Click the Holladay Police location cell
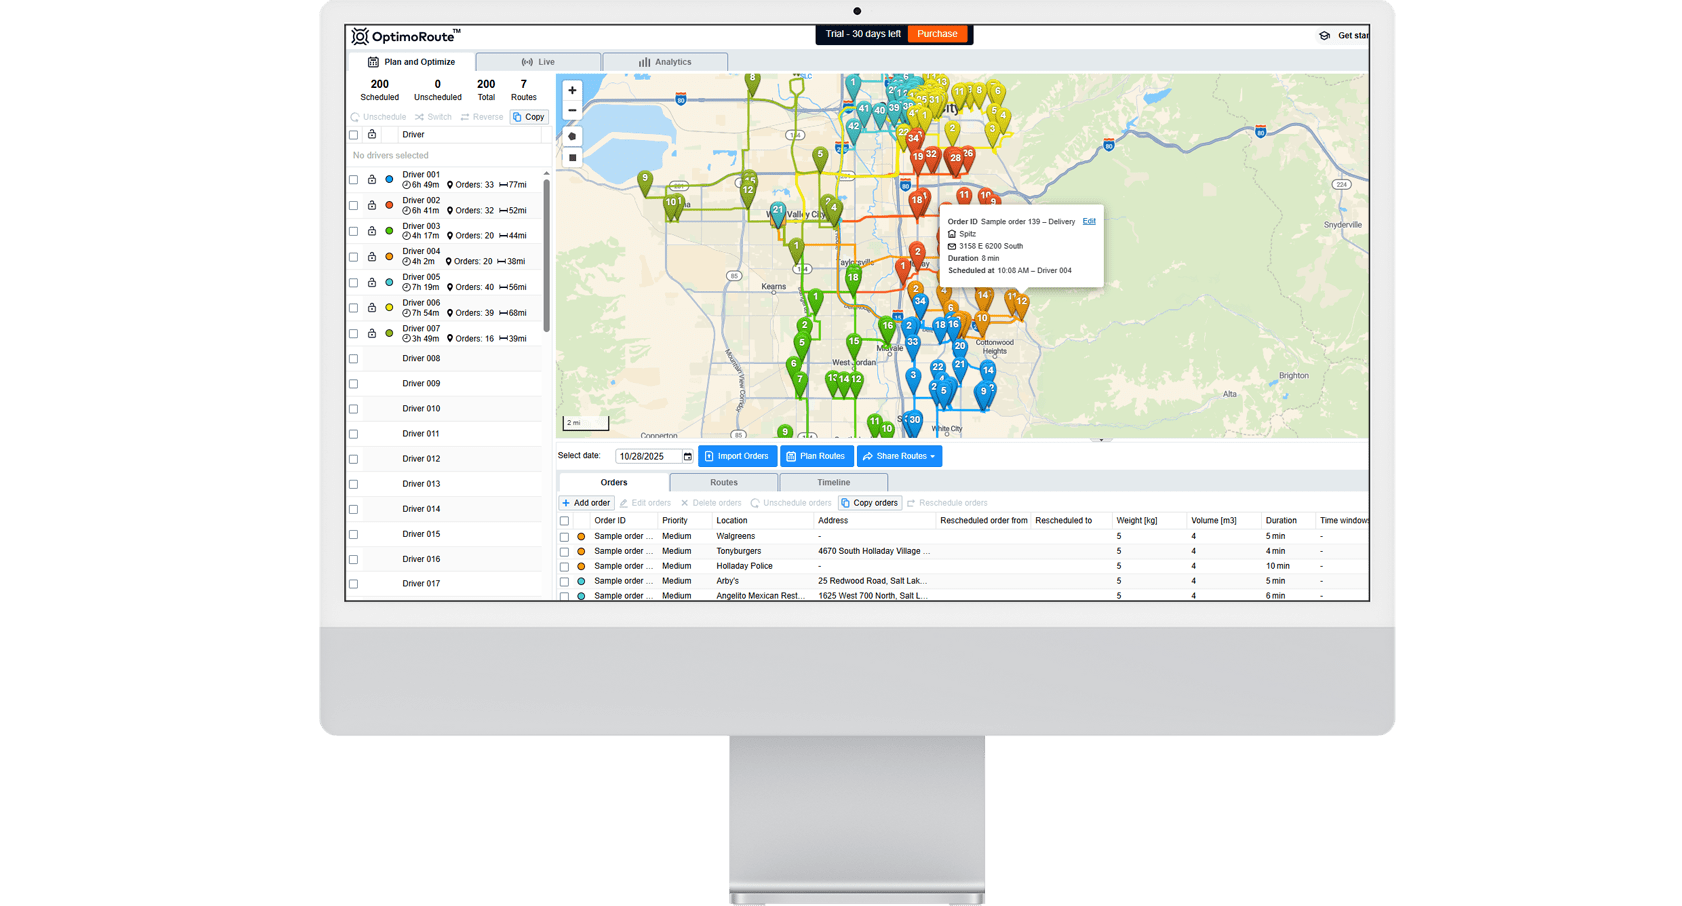1682x906 pixels. click(x=745, y=566)
